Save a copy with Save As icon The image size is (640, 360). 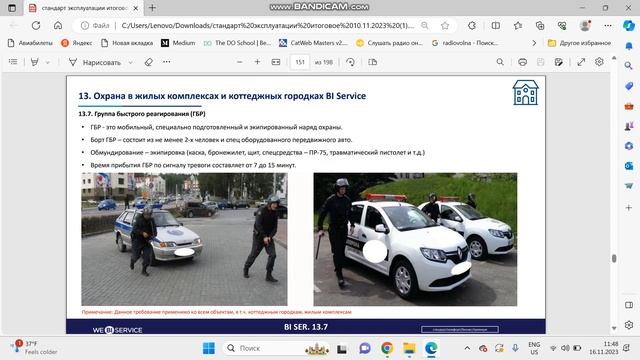pyautogui.click(x=559, y=62)
